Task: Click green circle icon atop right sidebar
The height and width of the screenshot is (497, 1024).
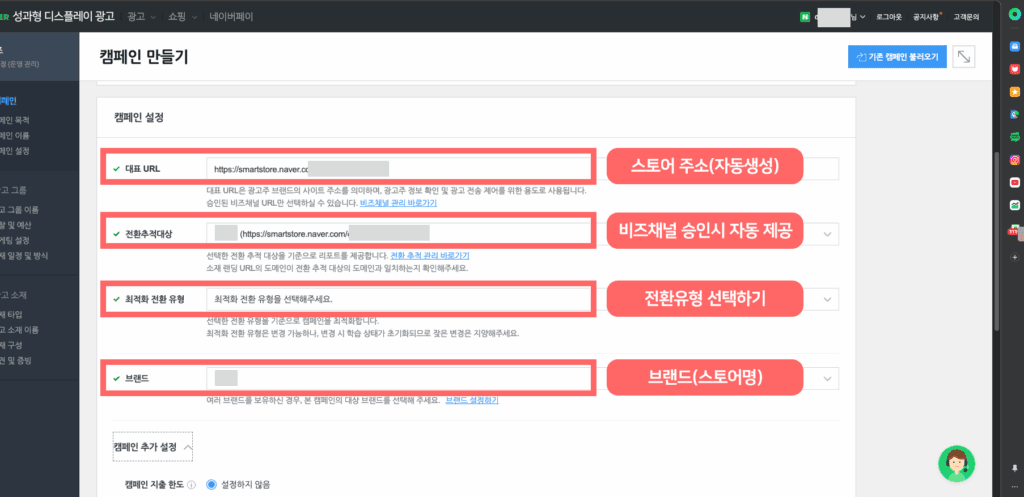Action: point(1014,16)
